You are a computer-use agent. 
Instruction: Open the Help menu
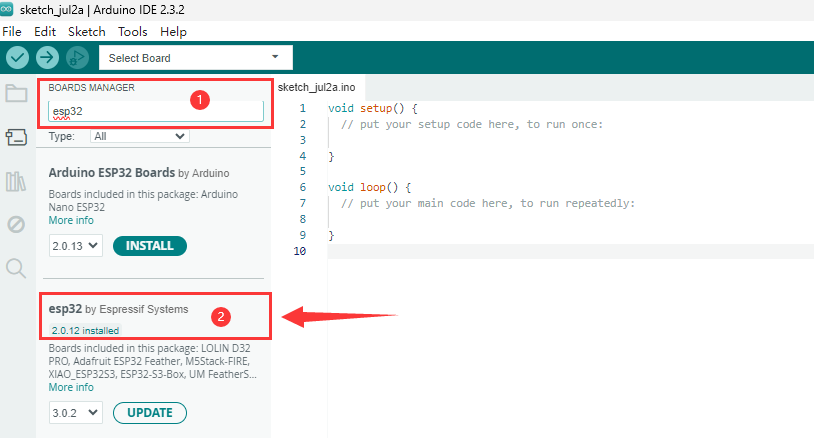click(x=173, y=32)
